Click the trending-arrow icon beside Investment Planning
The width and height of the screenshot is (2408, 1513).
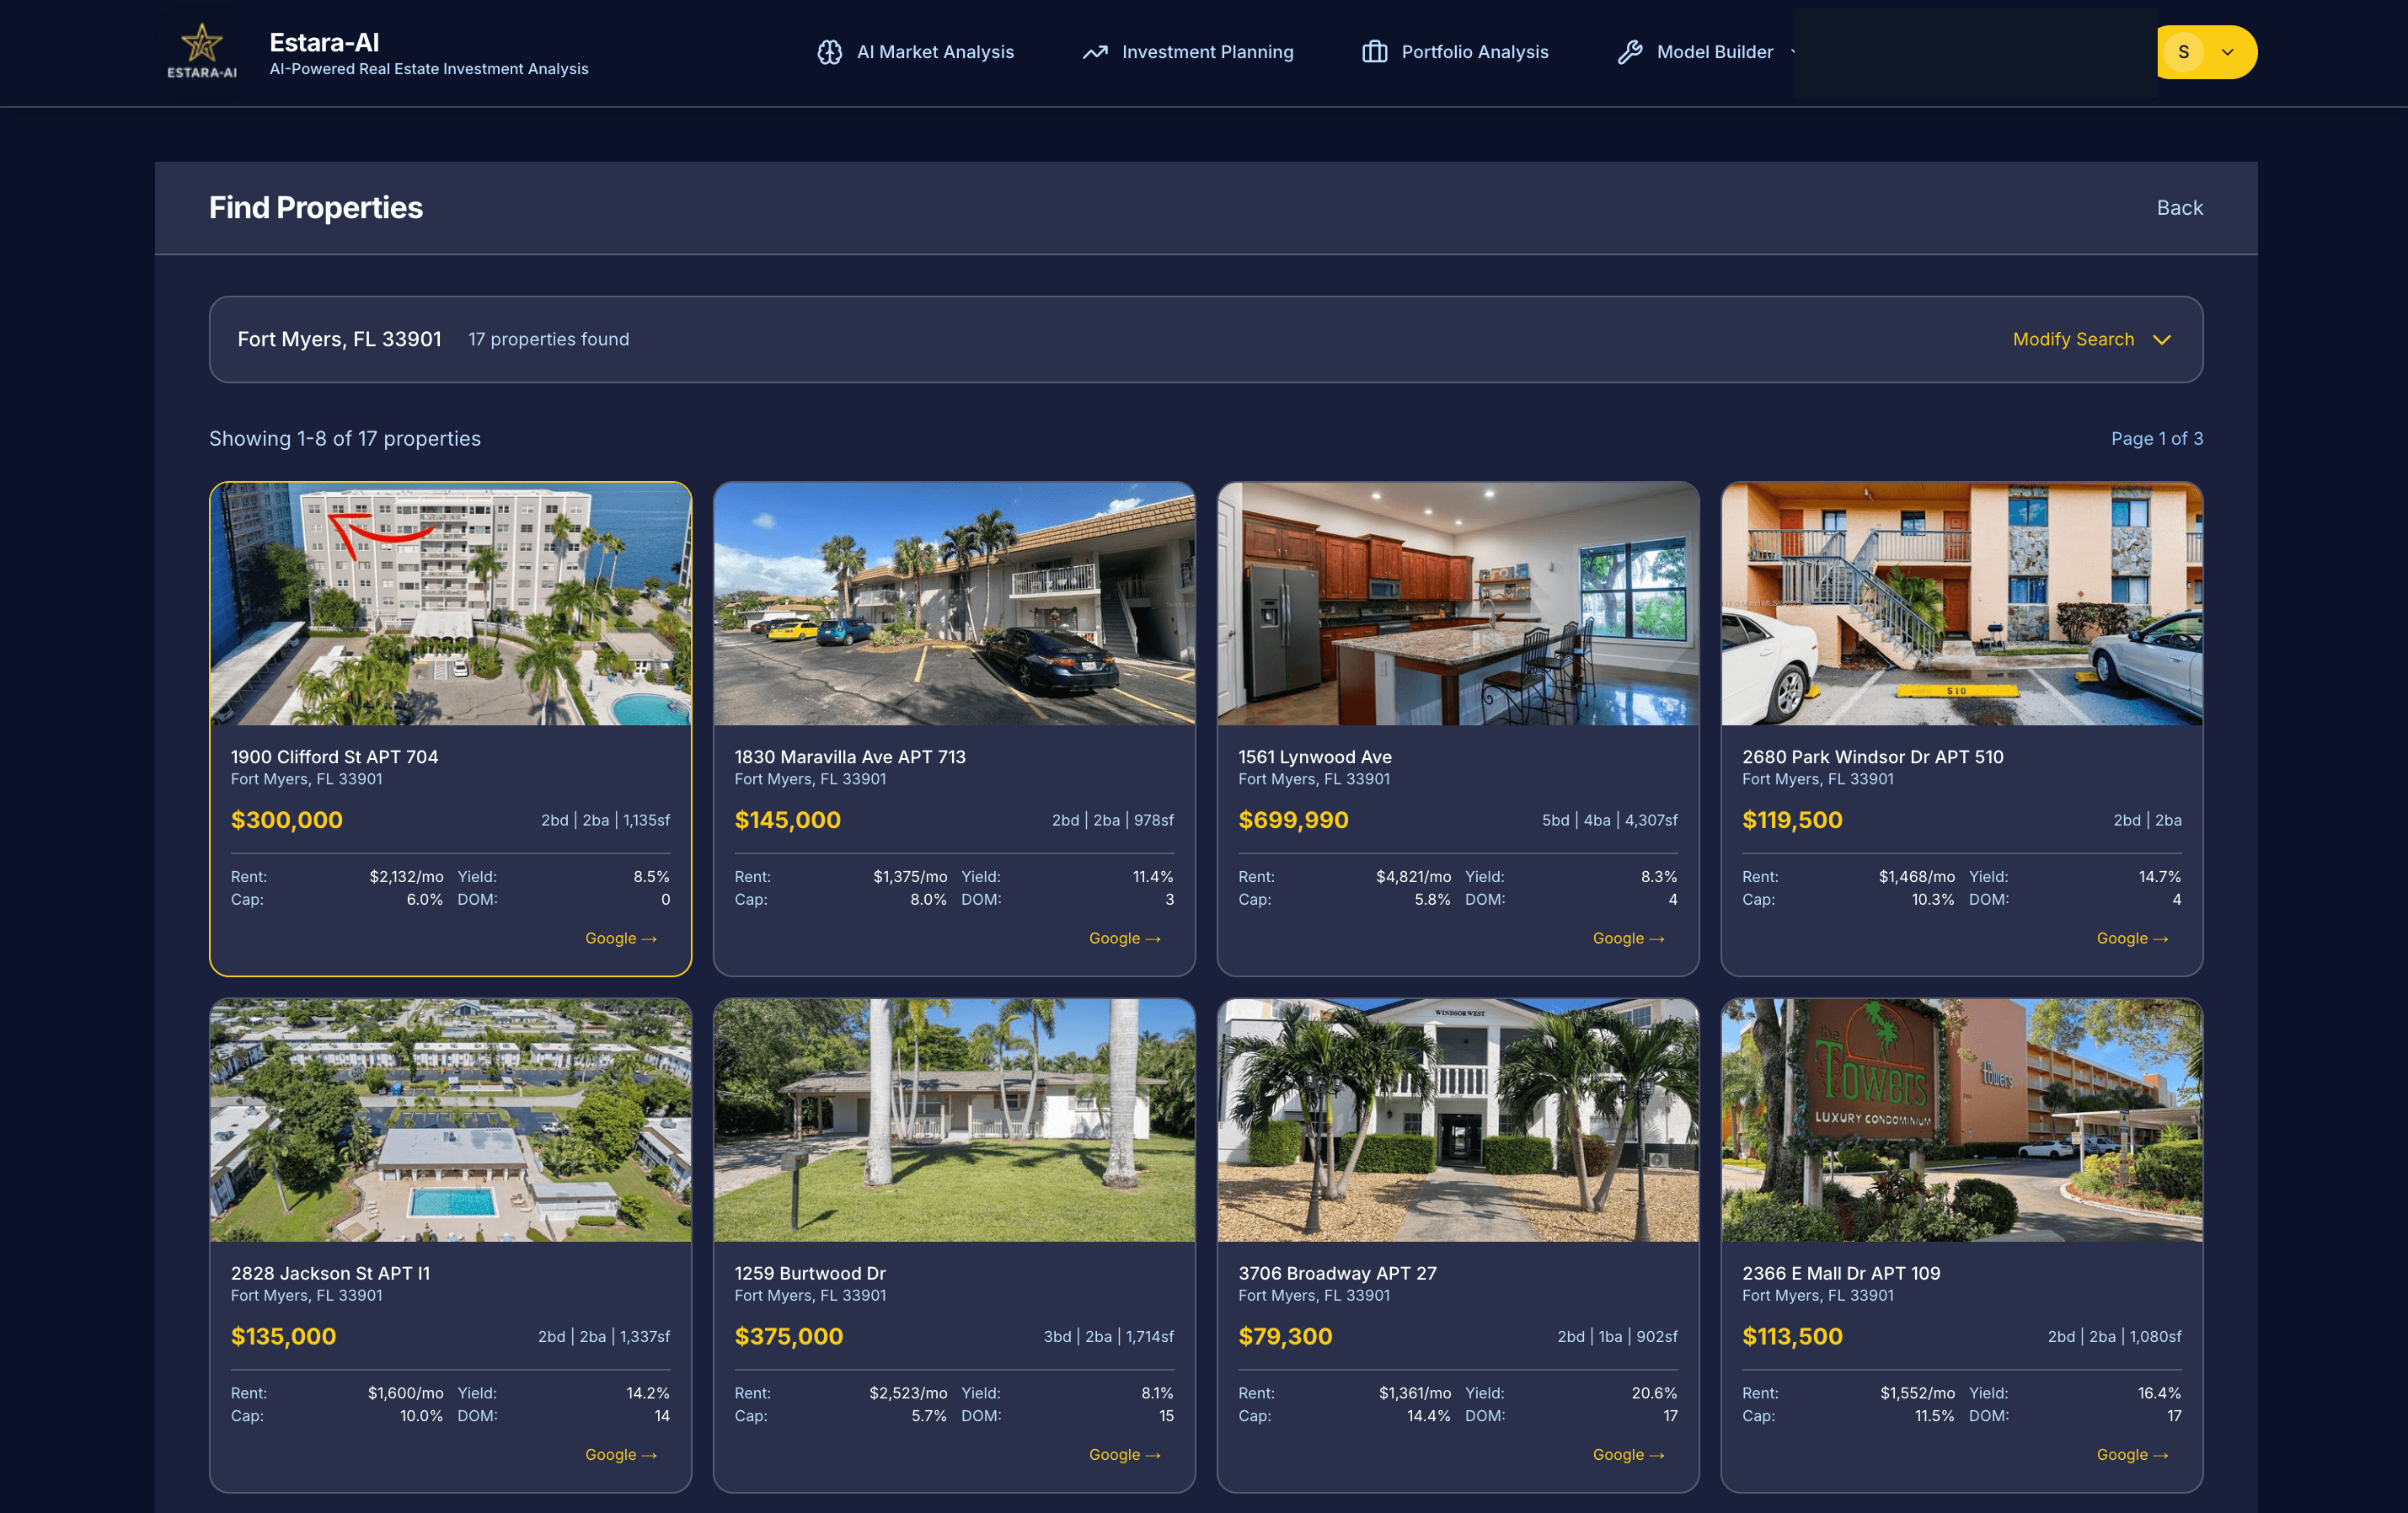point(1096,52)
